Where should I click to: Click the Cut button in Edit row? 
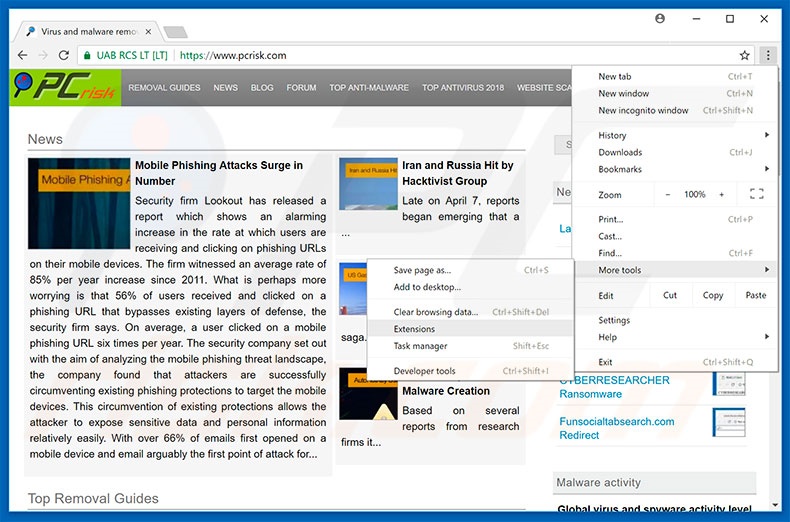(670, 295)
